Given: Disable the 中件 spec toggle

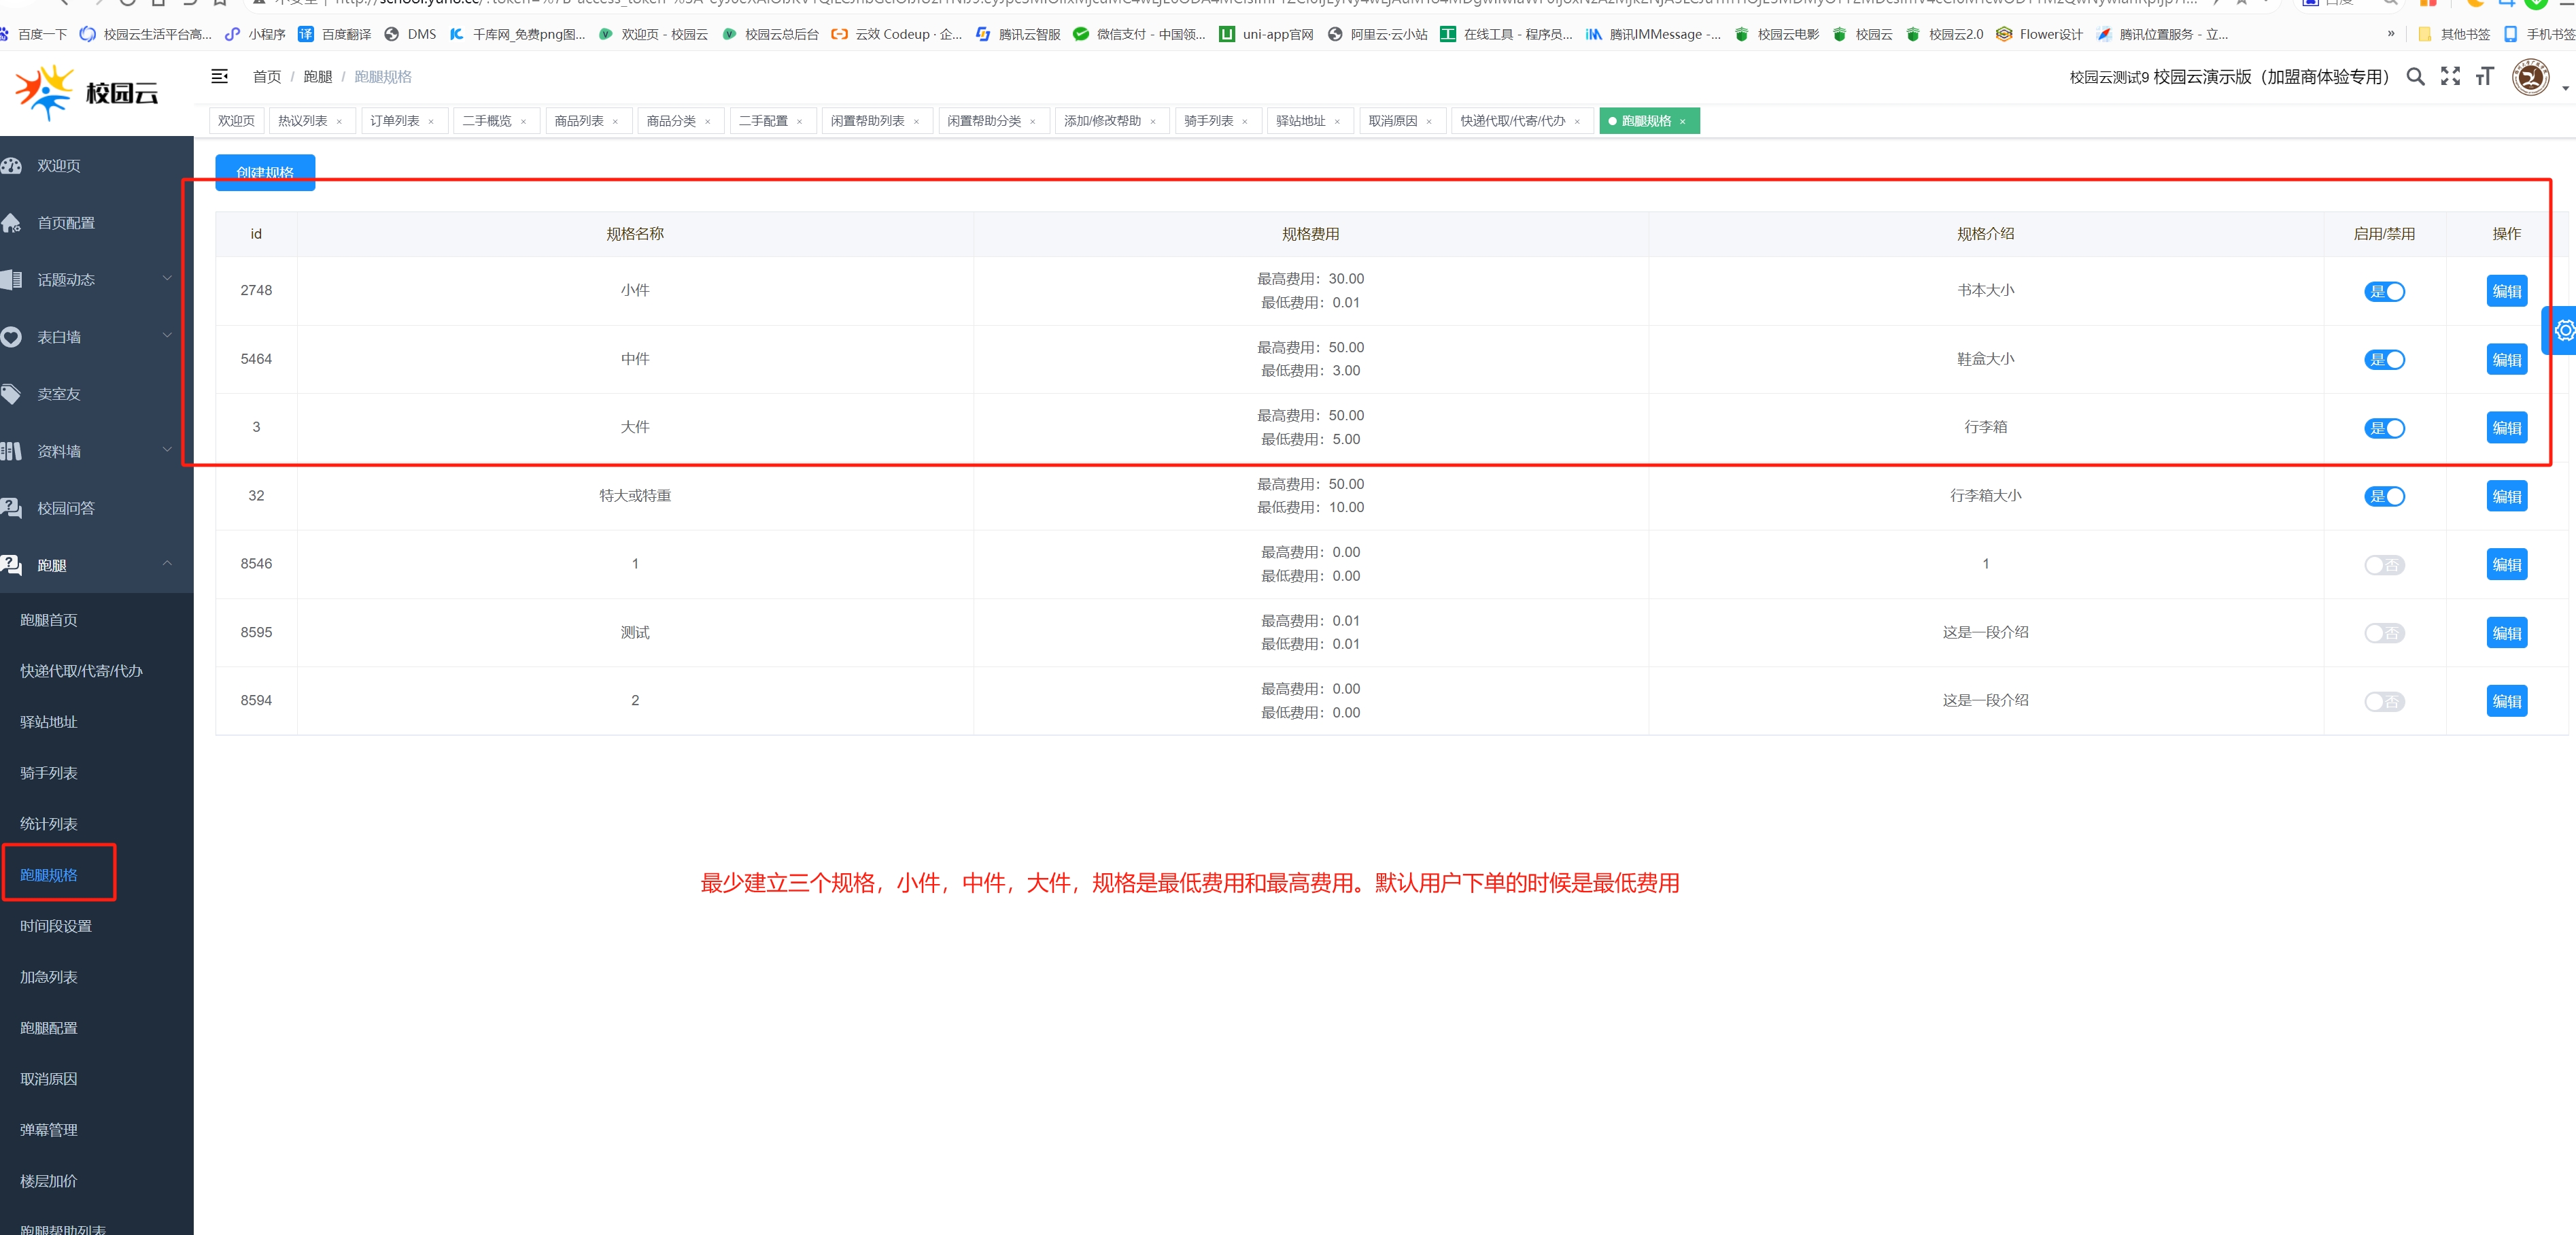Looking at the screenshot, I should (2384, 360).
